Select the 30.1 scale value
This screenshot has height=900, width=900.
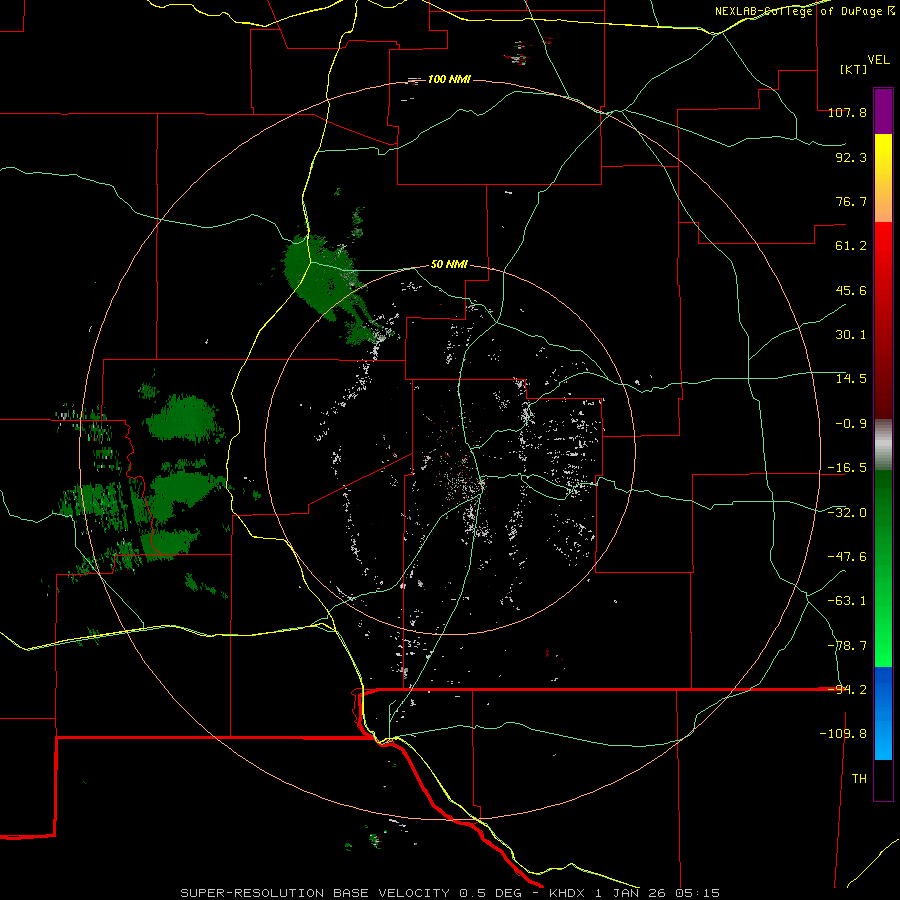pos(851,335)
